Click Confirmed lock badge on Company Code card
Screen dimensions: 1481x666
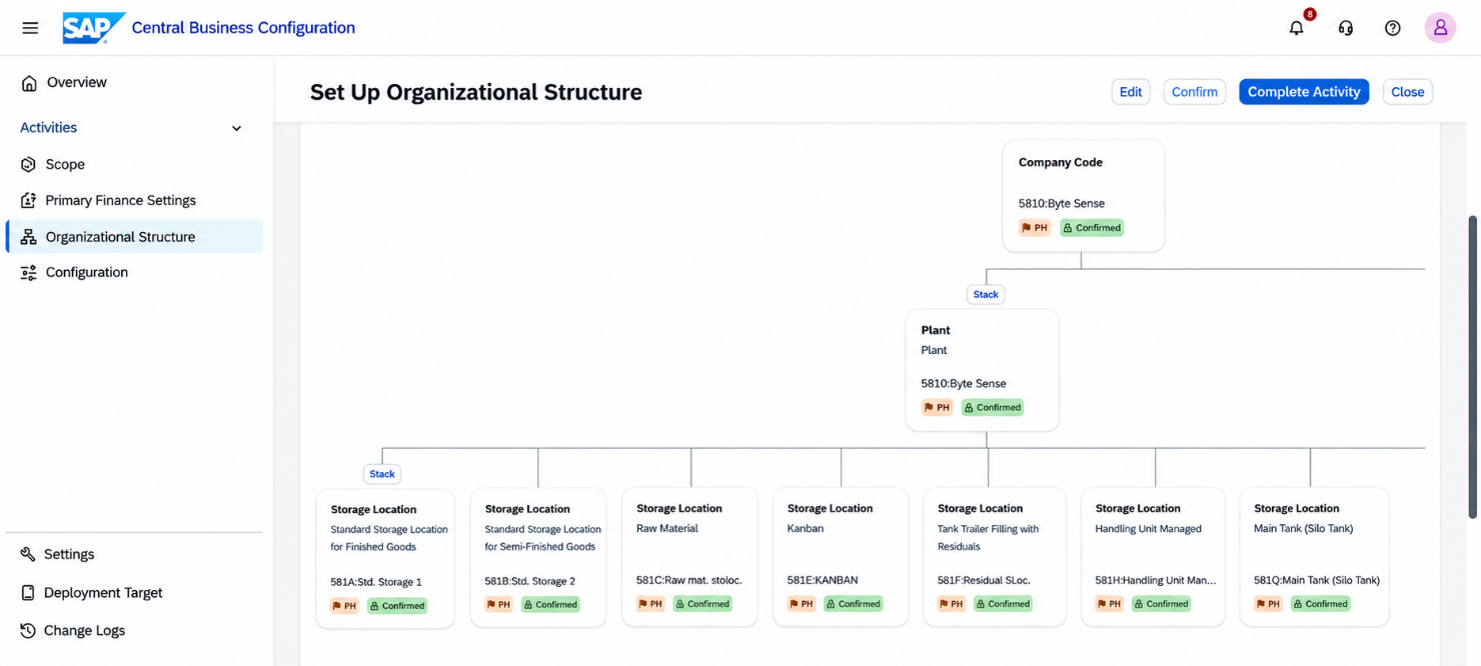(1092, 228)
